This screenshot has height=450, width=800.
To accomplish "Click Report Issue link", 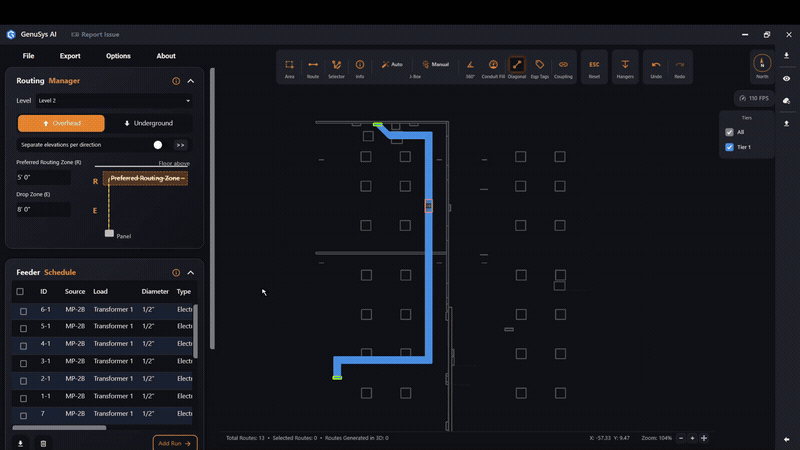I will pos(95,35).
